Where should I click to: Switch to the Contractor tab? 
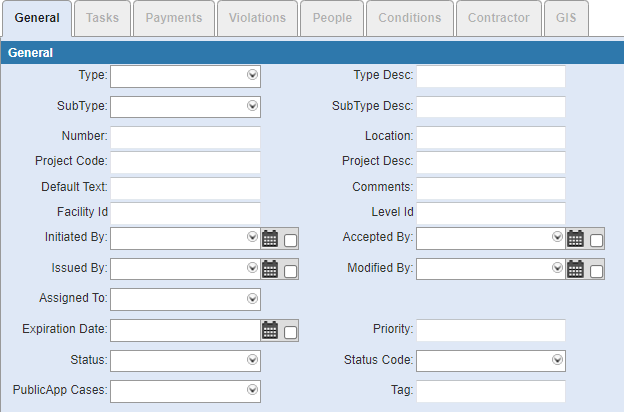click(499, 18)
